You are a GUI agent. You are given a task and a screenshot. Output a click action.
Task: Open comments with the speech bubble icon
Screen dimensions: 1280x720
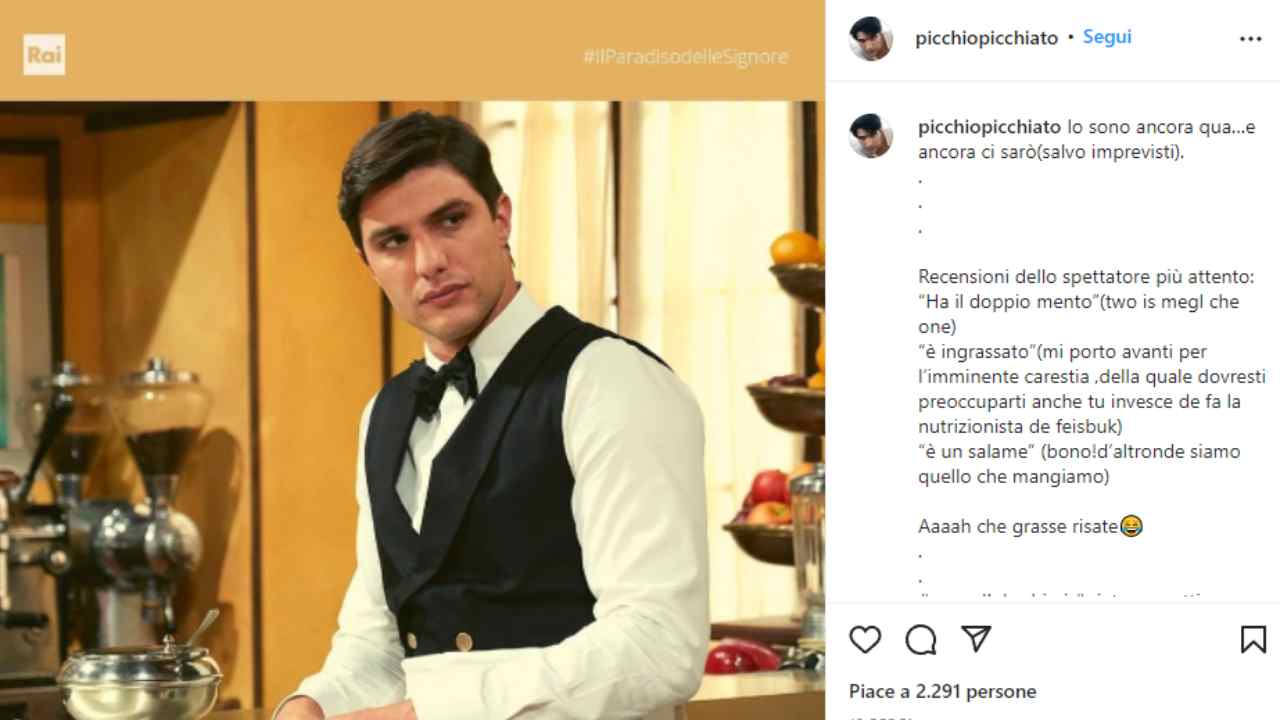click(921, 639)
